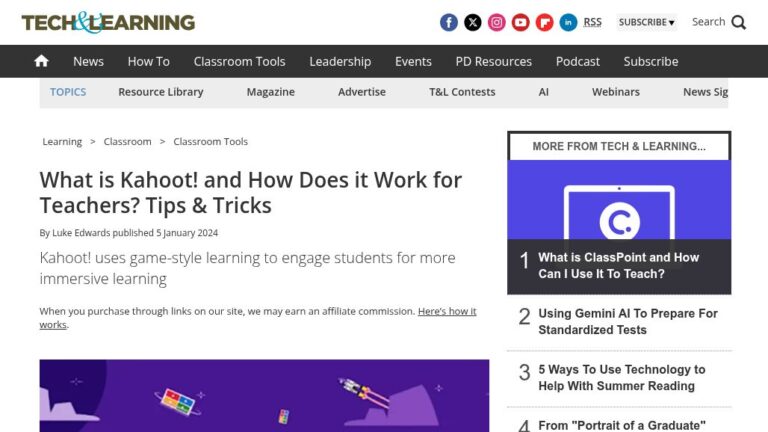
Task: Open the Flipboard social icon
Action: pyautogui.click(x=544, y=23)
